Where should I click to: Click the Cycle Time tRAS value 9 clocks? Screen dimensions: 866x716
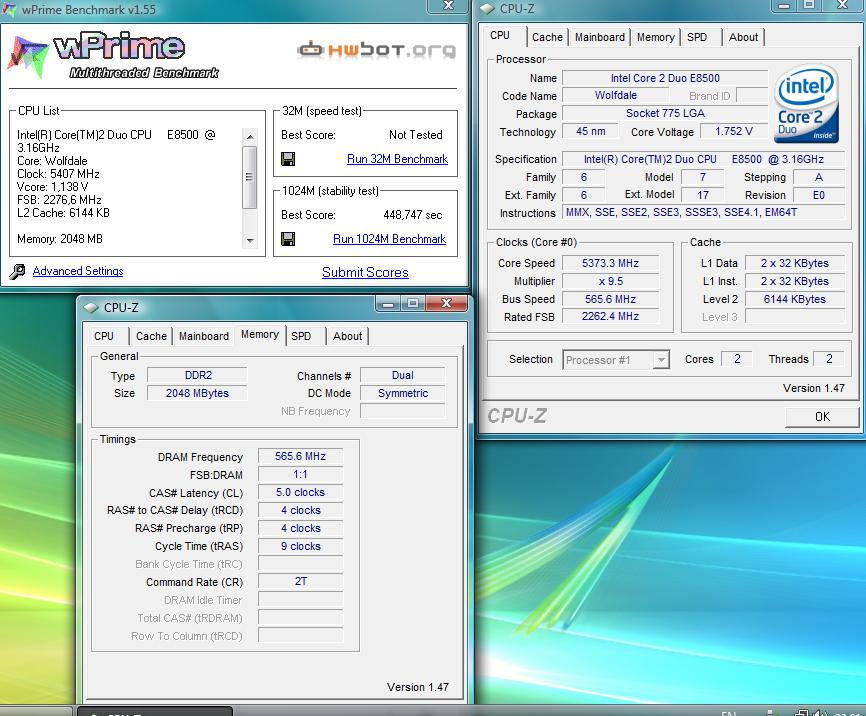coord(300,546)
